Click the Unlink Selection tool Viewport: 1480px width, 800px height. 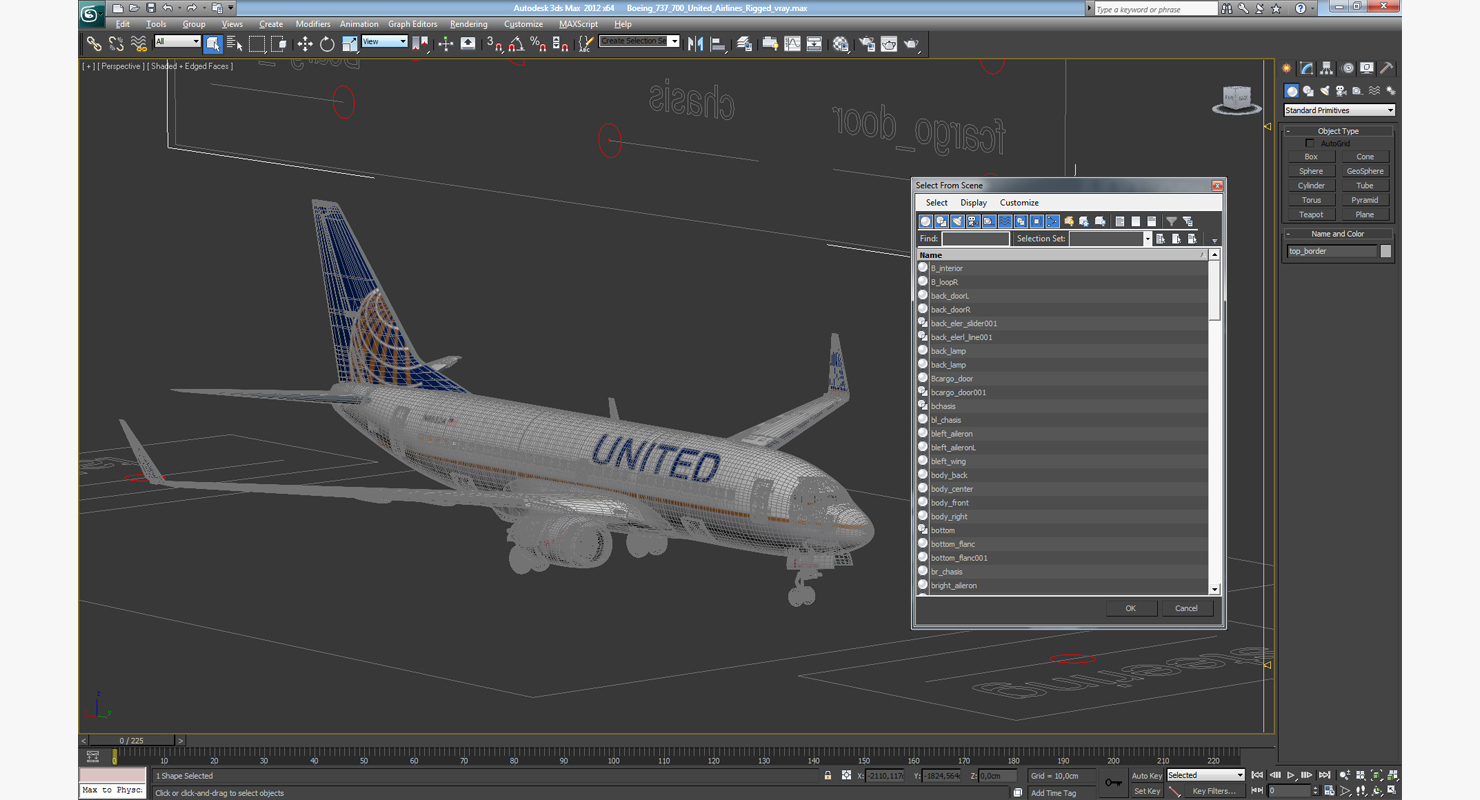pos(116,43)
